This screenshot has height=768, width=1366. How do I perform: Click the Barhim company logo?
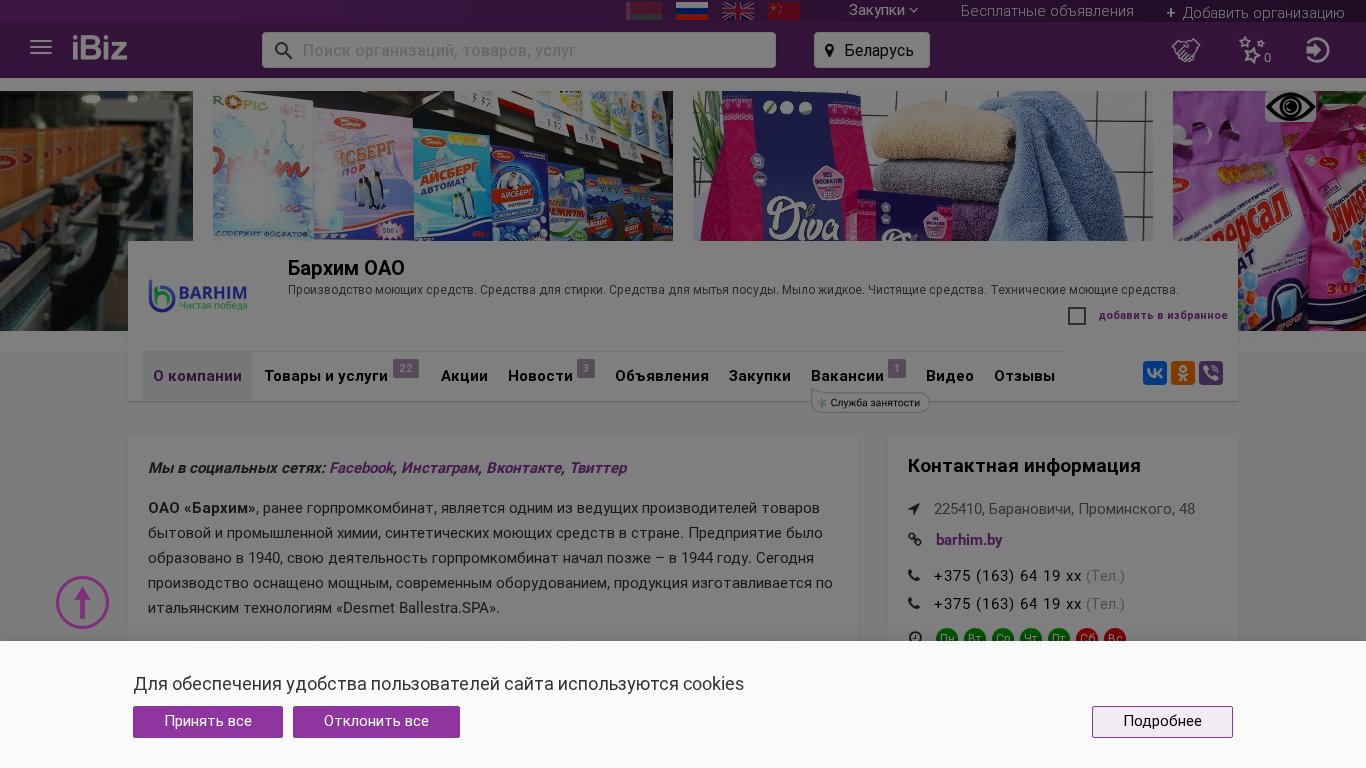198,296
